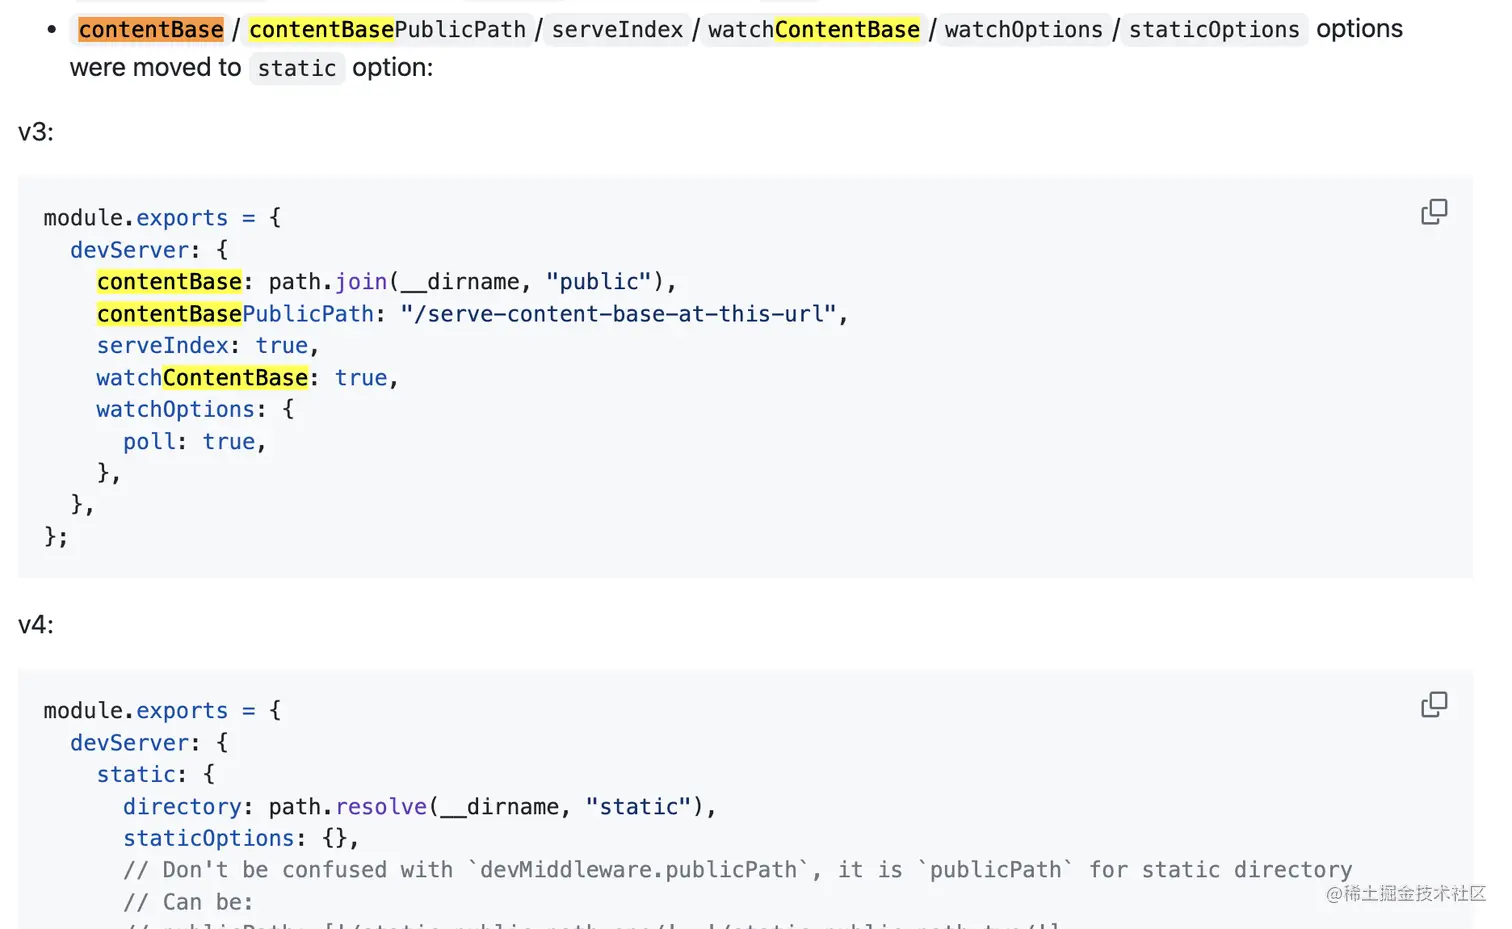Click the orange highlighted contentBase inline code
Viewport: 1512px width, 929px height.
[x=151, y=30]
